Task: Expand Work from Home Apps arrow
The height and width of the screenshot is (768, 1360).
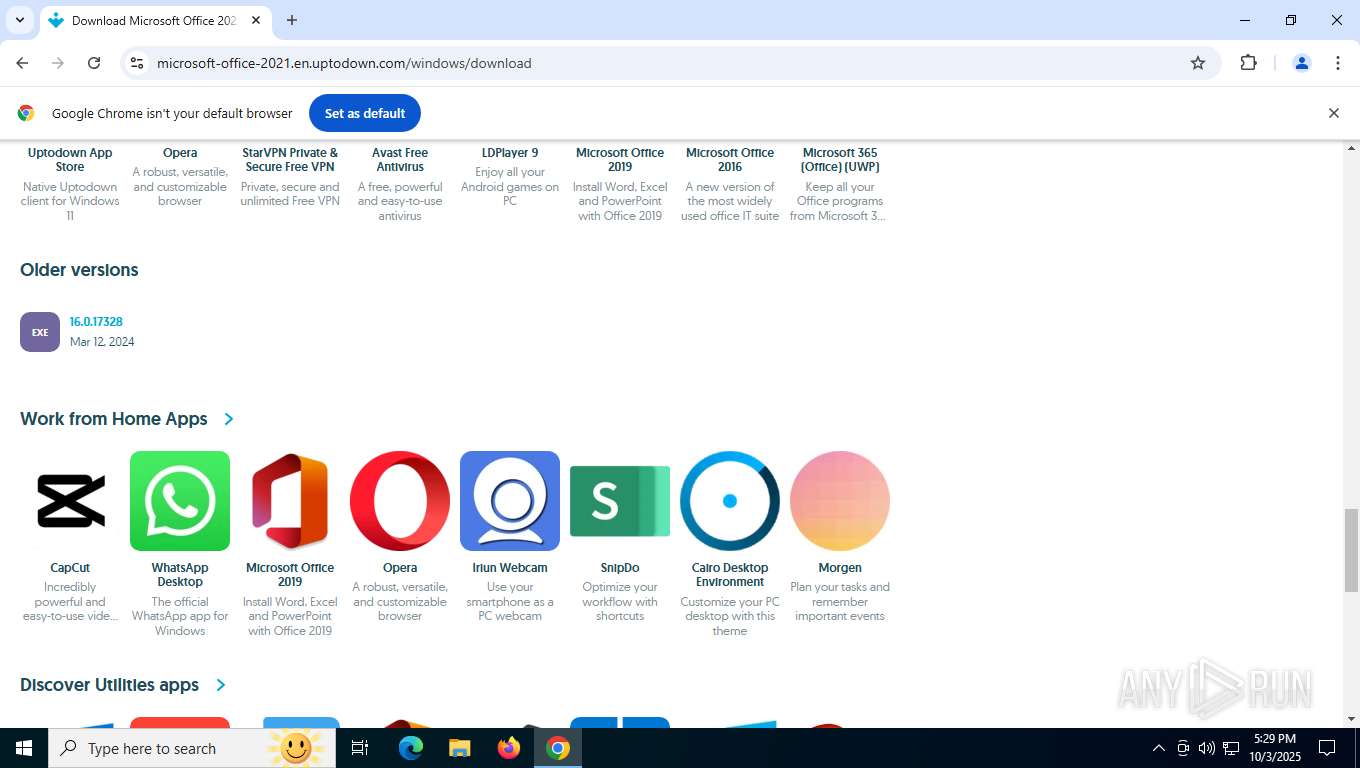Action: [x=229, y=419]
